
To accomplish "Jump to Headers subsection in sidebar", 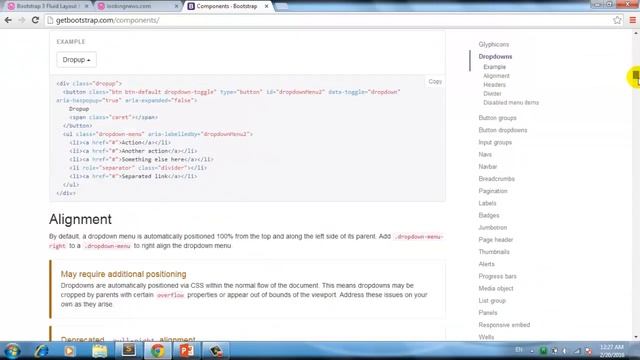I will (494, 85).
